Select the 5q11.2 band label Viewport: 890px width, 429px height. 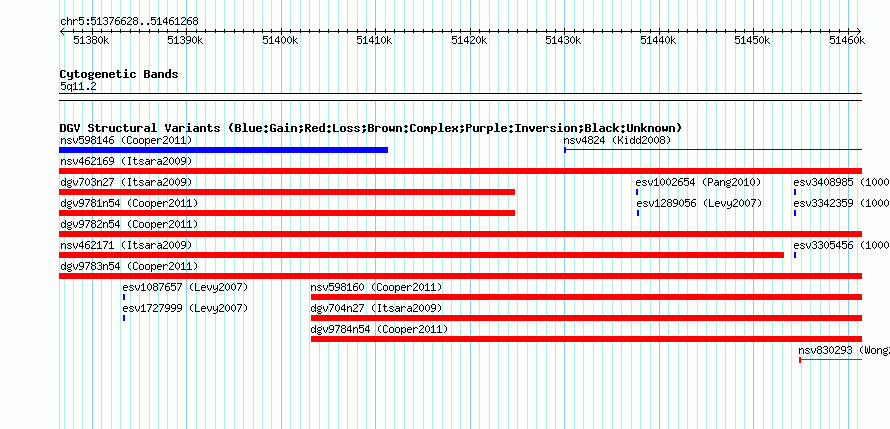[x=78, y=86]
